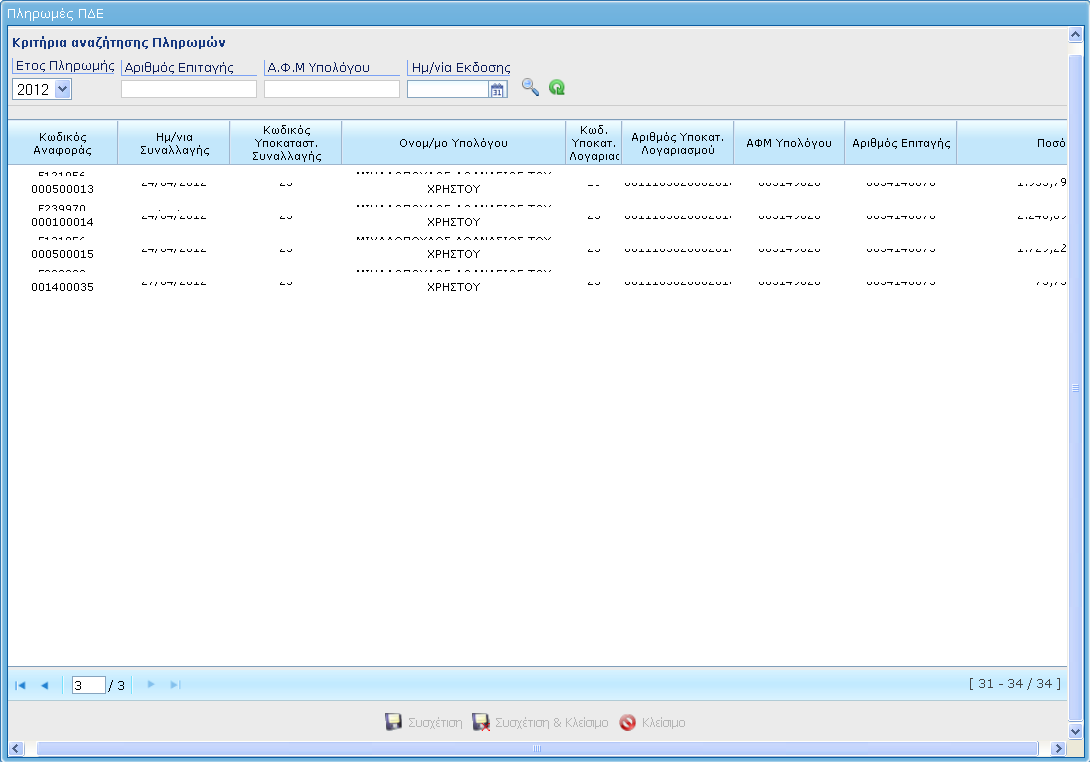Click the Κλείσιμο button label

663,723
